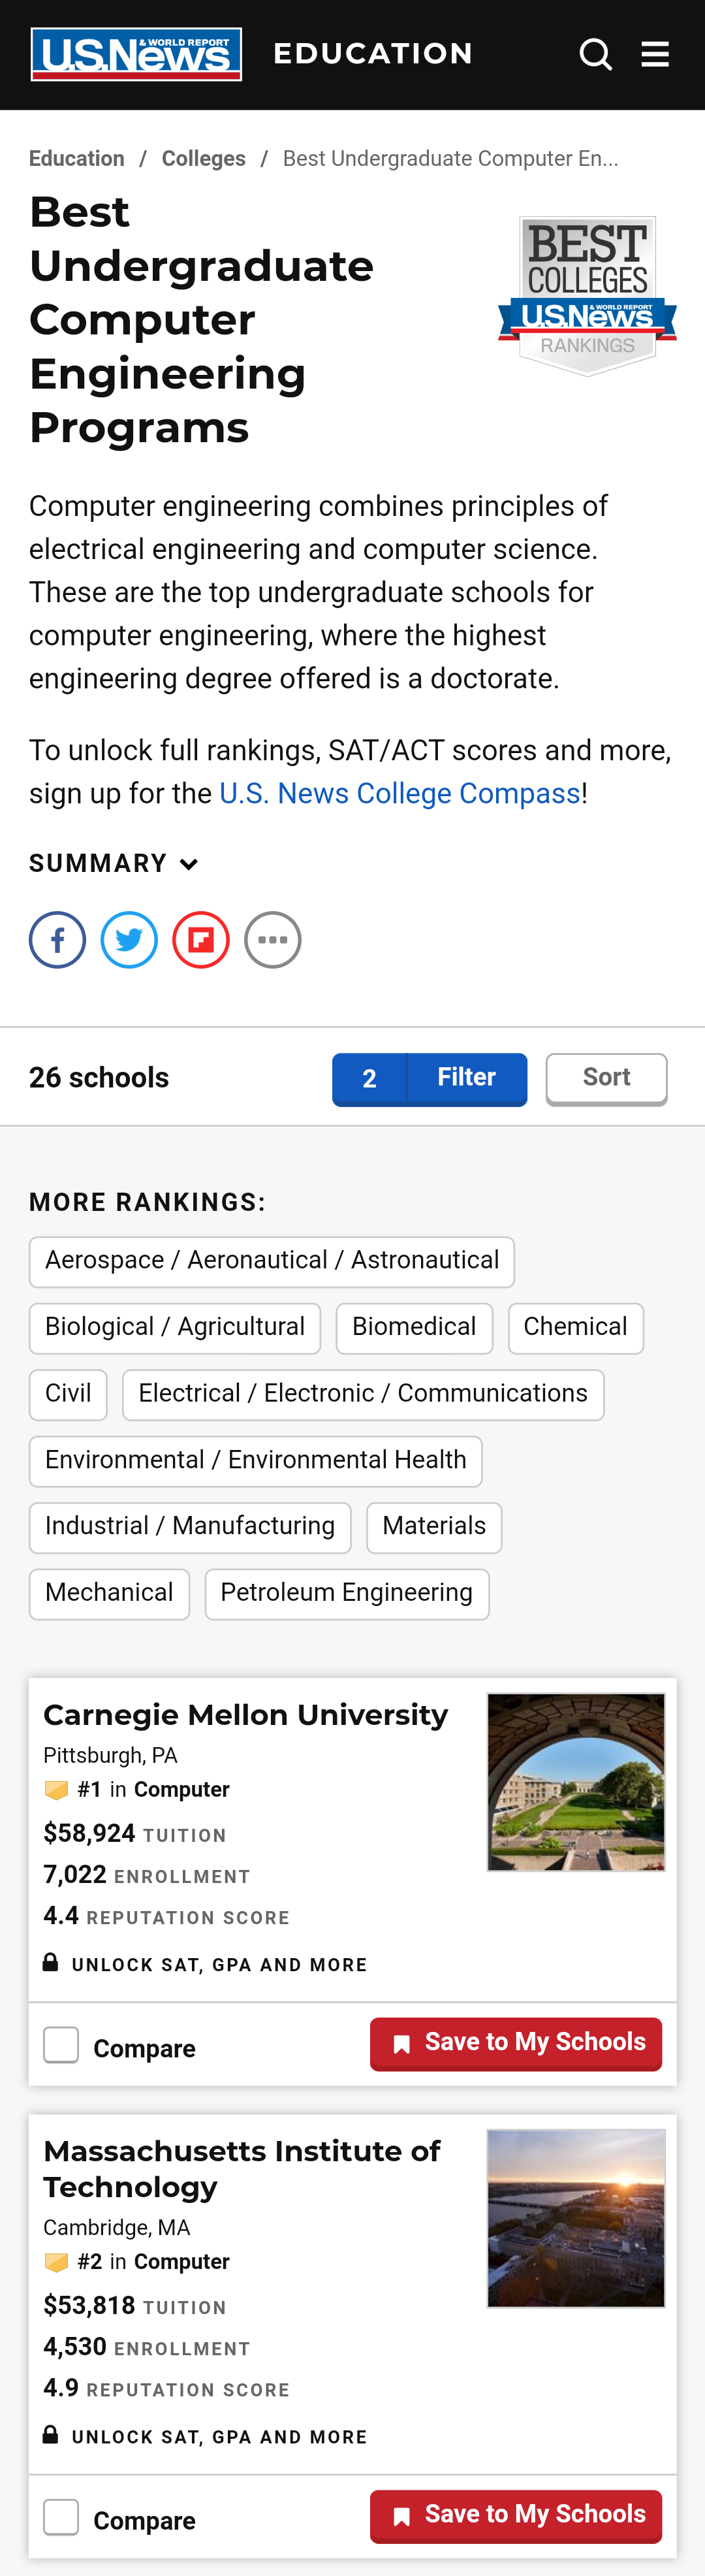Viewport: 705px width, 2576px height.
Task: Go to Education breadcrumb
Action: coord(77,159)
